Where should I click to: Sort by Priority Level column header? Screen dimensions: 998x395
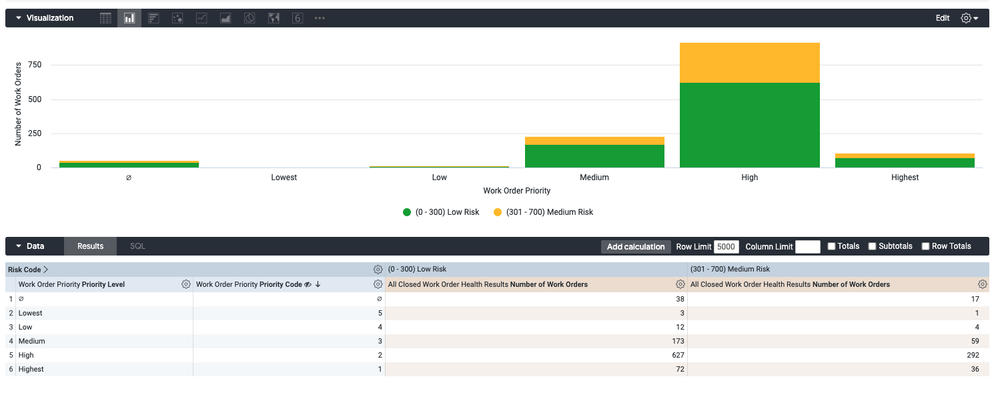[71, 284]
